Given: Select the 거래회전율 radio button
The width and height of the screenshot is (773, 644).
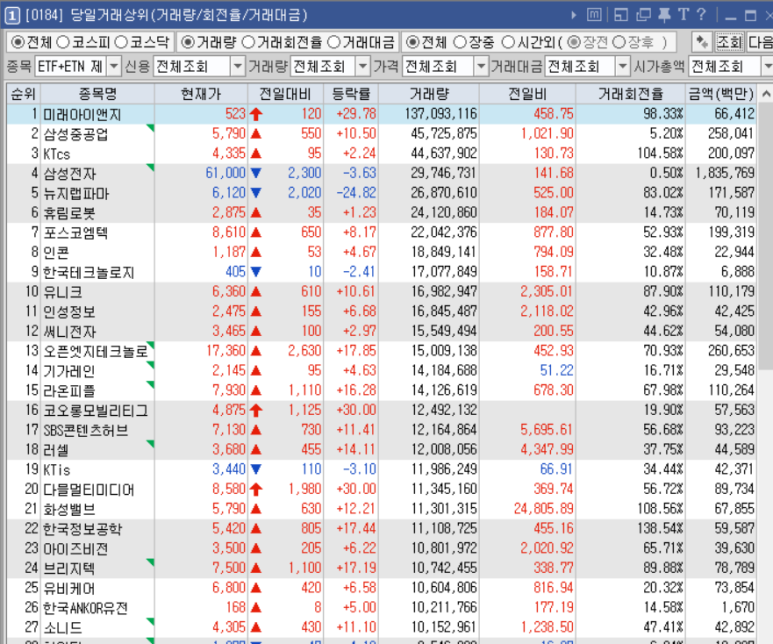Looking at the screenshot, I should 248,42.
